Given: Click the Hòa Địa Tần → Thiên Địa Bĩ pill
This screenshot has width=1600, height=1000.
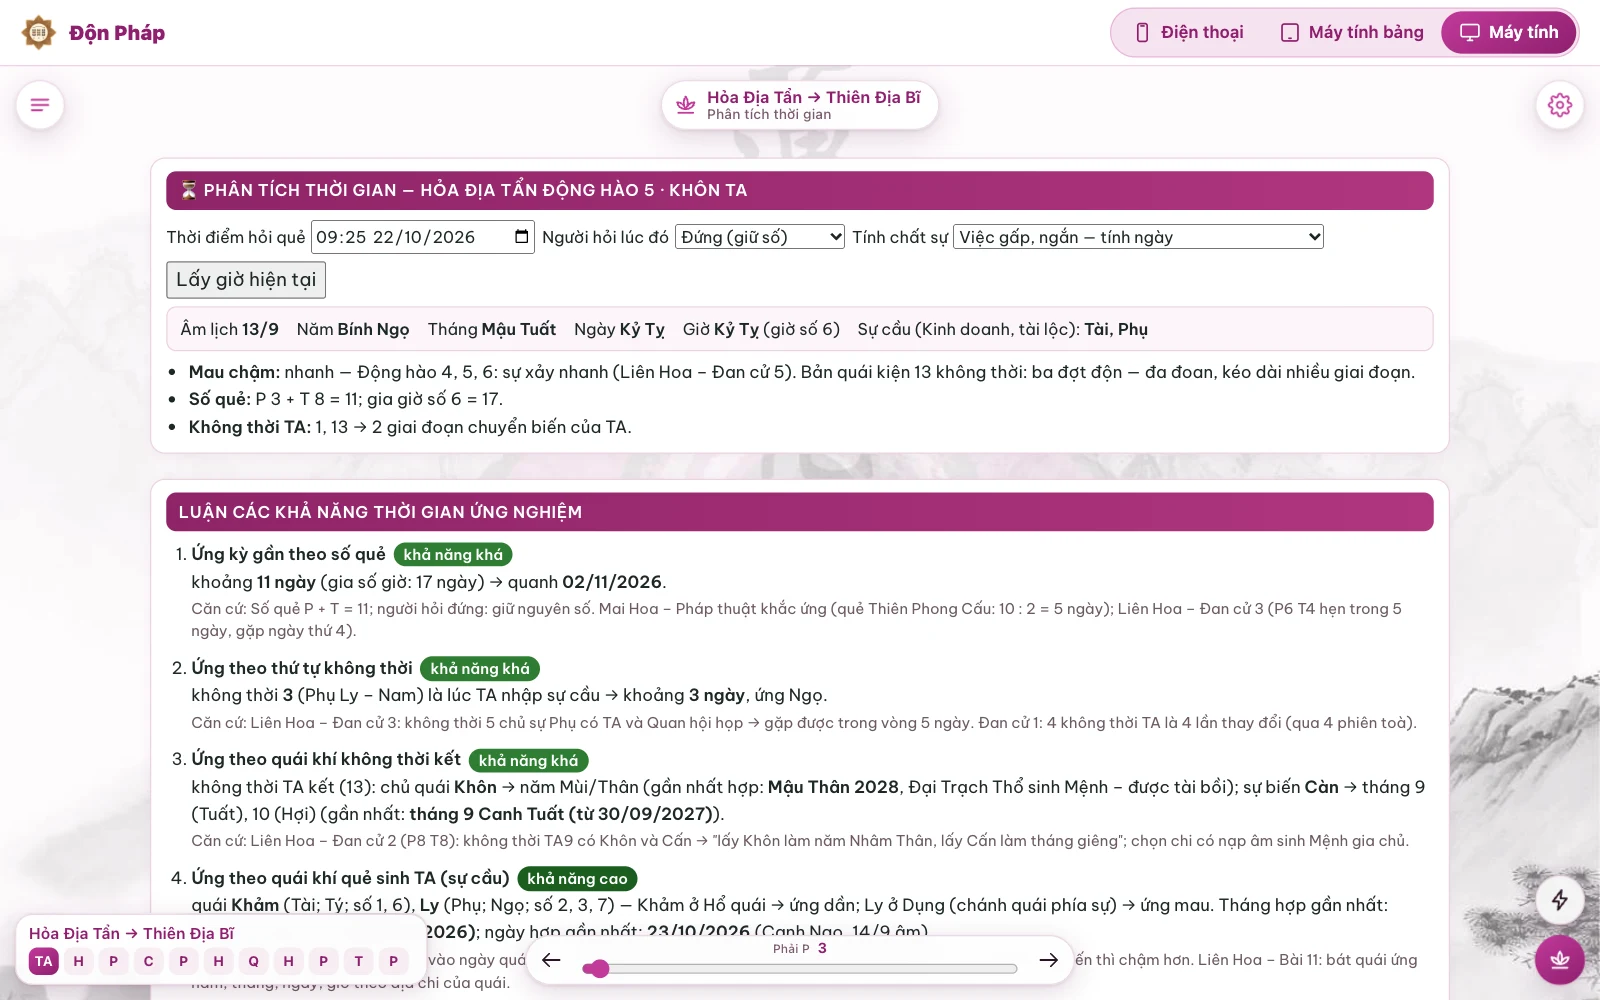Looking at the screenshot, I should 800,105.
